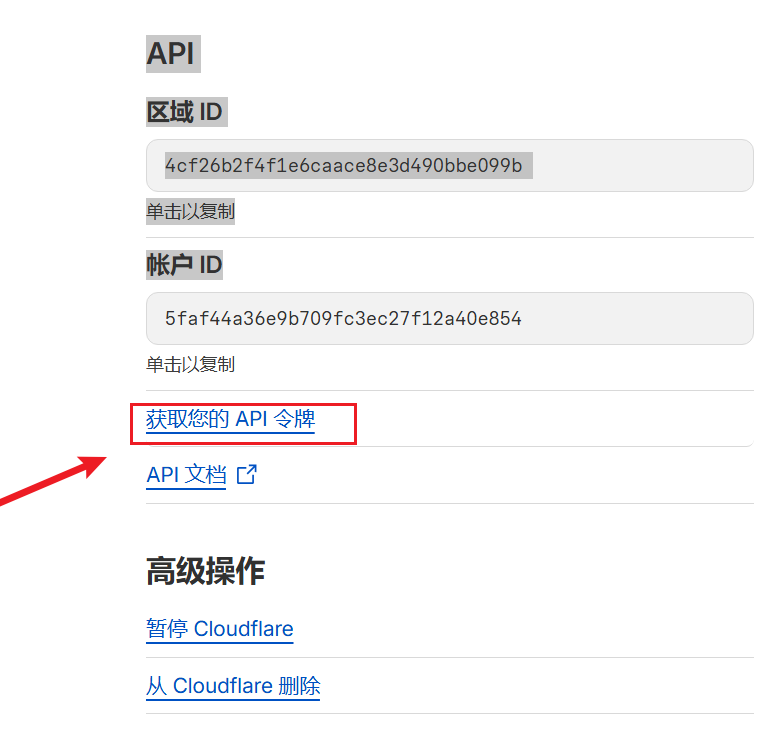Click the 高级操作 section heading

[205, 571]
